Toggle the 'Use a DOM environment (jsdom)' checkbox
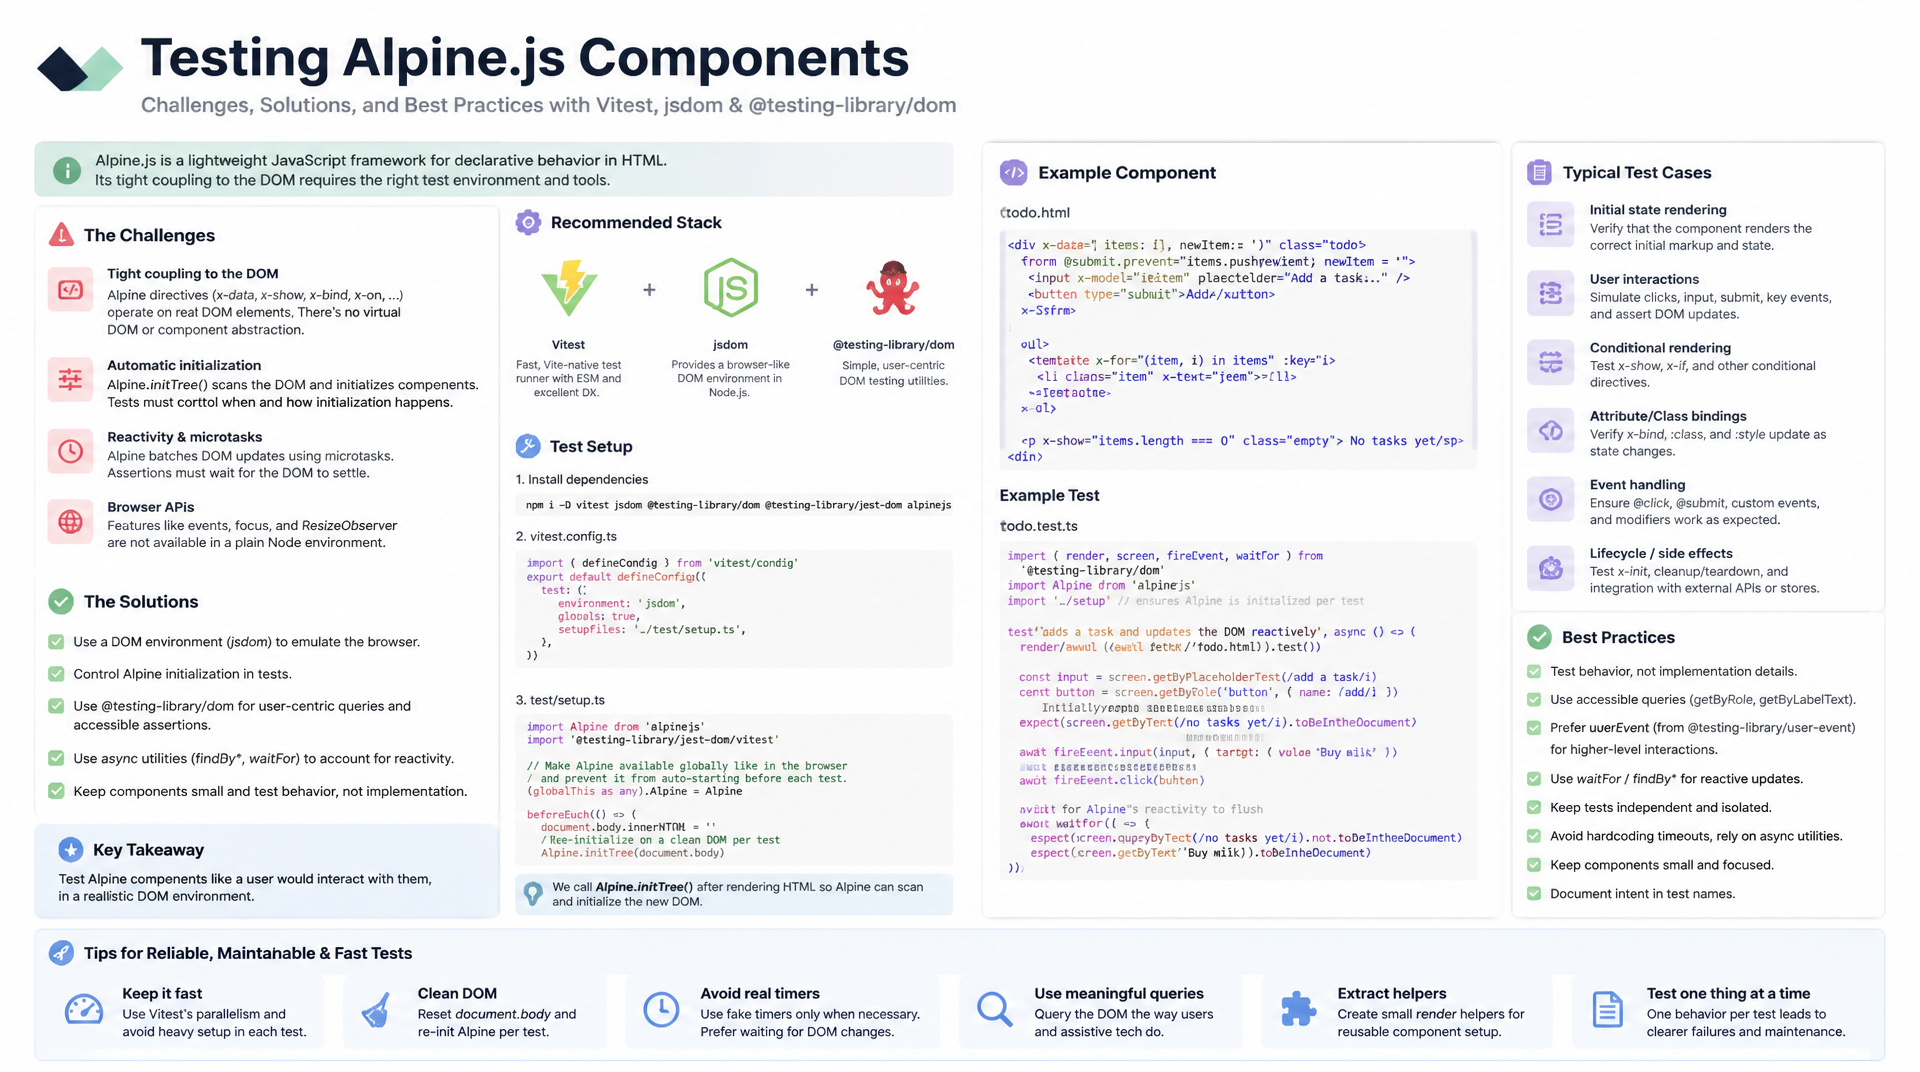 tap(56, 642)
